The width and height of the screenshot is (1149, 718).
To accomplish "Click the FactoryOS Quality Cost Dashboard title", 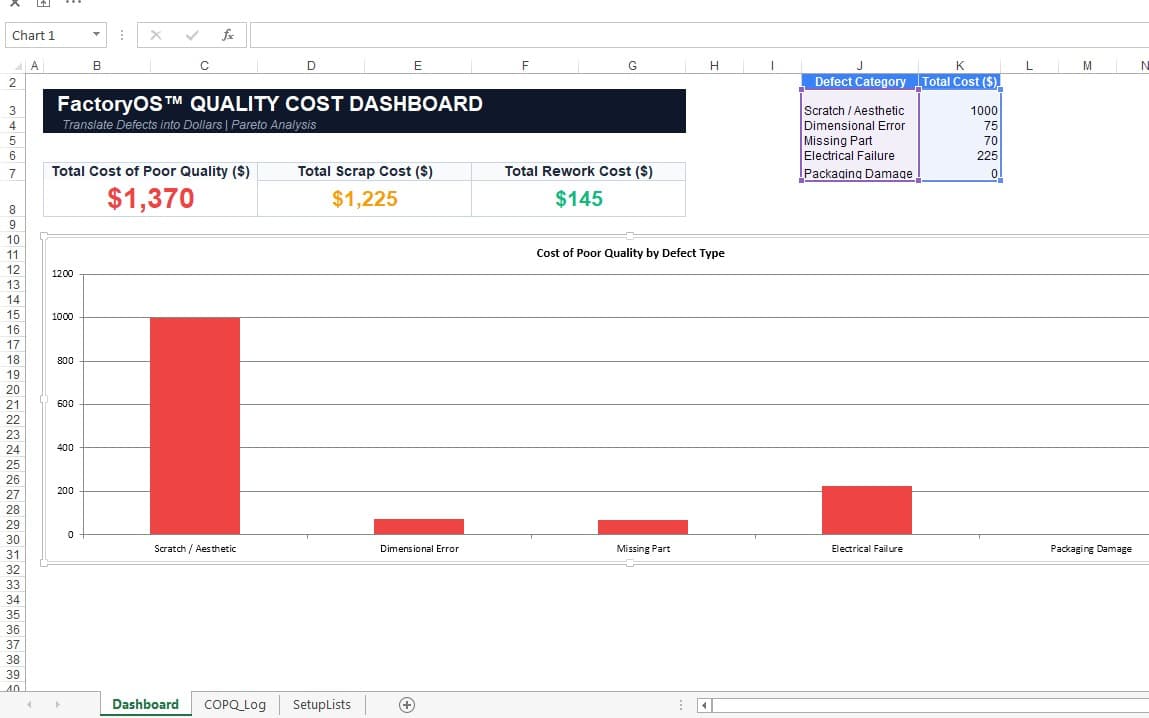I will point(270,104).
